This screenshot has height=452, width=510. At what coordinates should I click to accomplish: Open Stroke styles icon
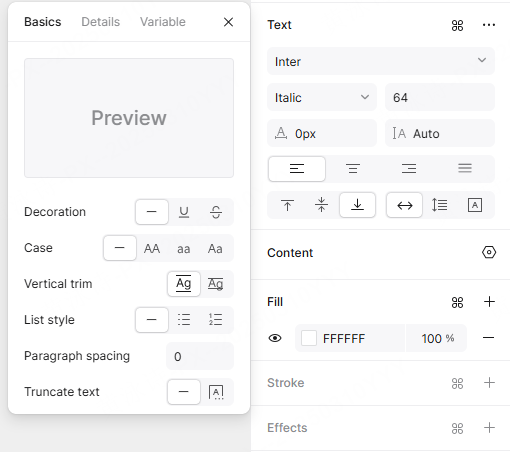click(457, 383)
